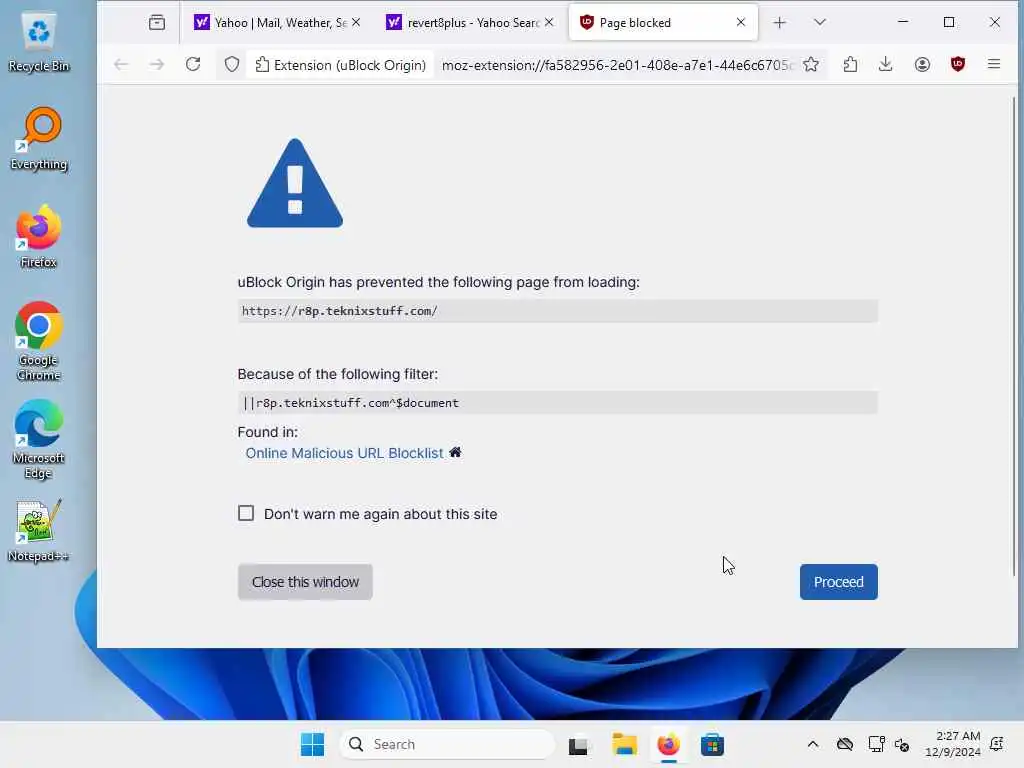
Task: Click the muted volume tray icon
Action: pos(902,745)
